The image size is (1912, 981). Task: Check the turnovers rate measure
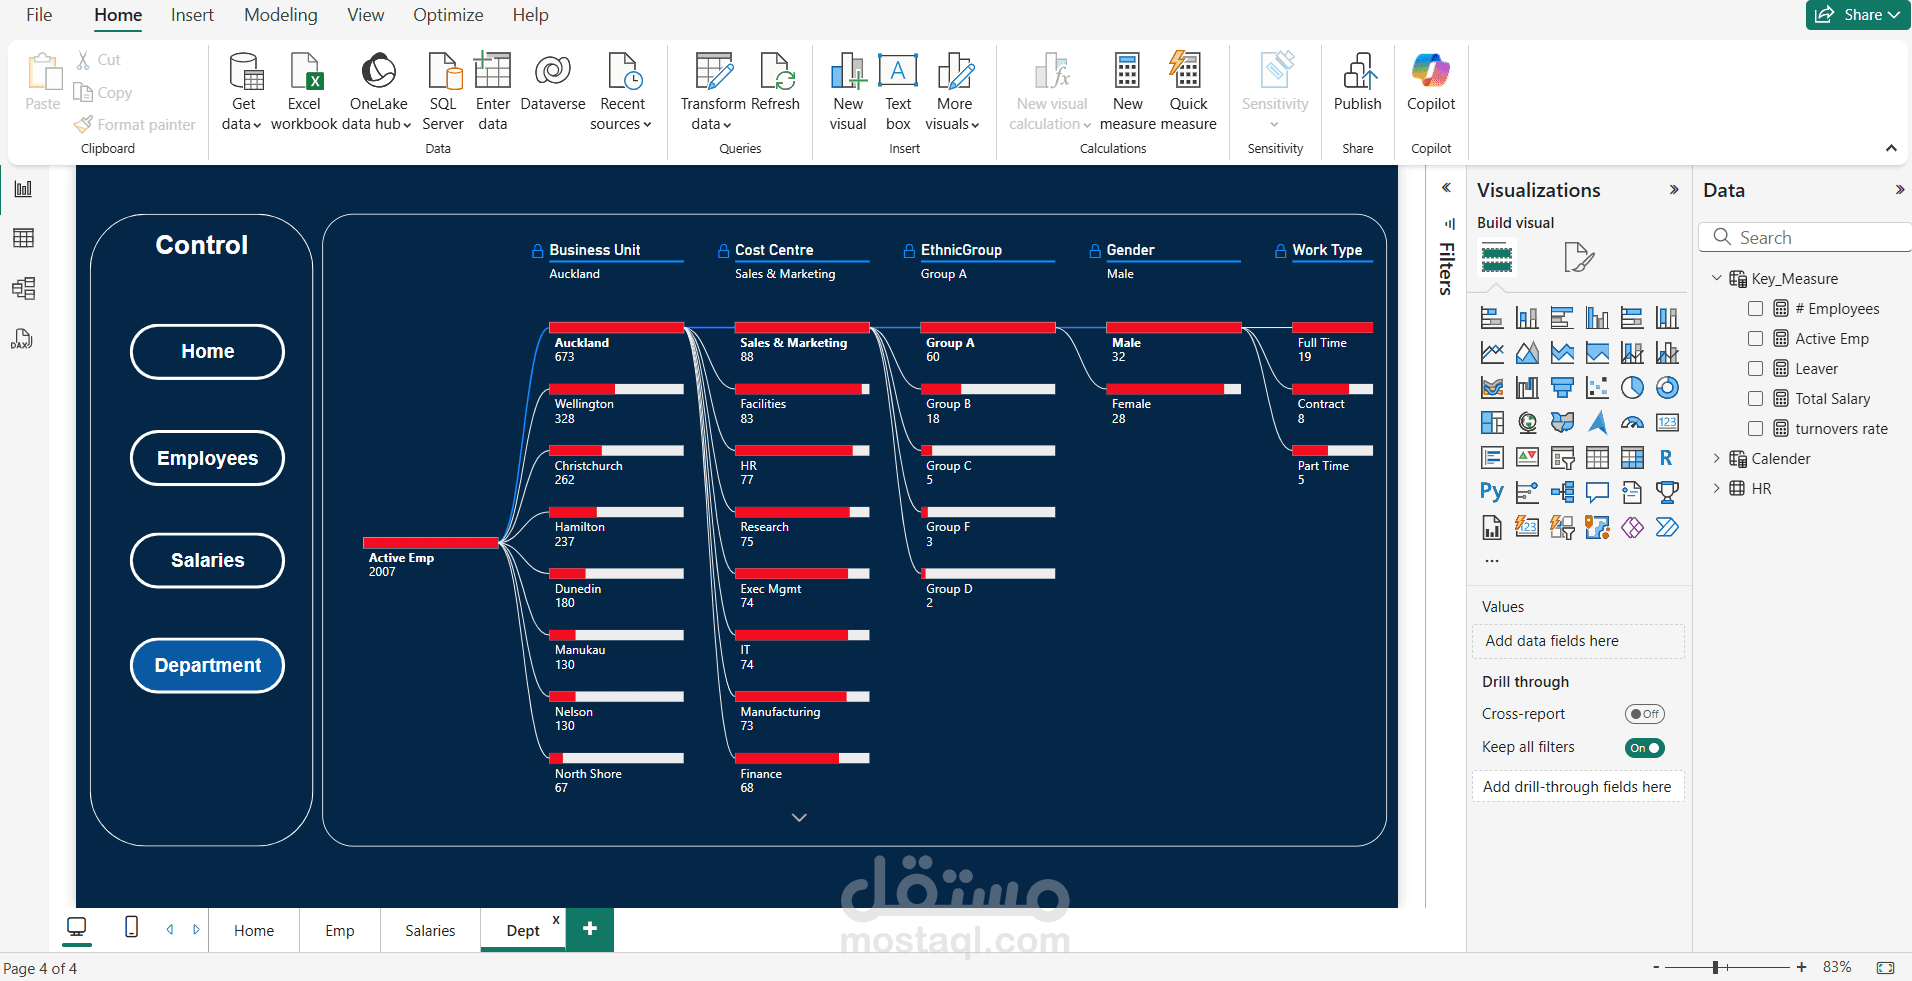click(1755, 429)
